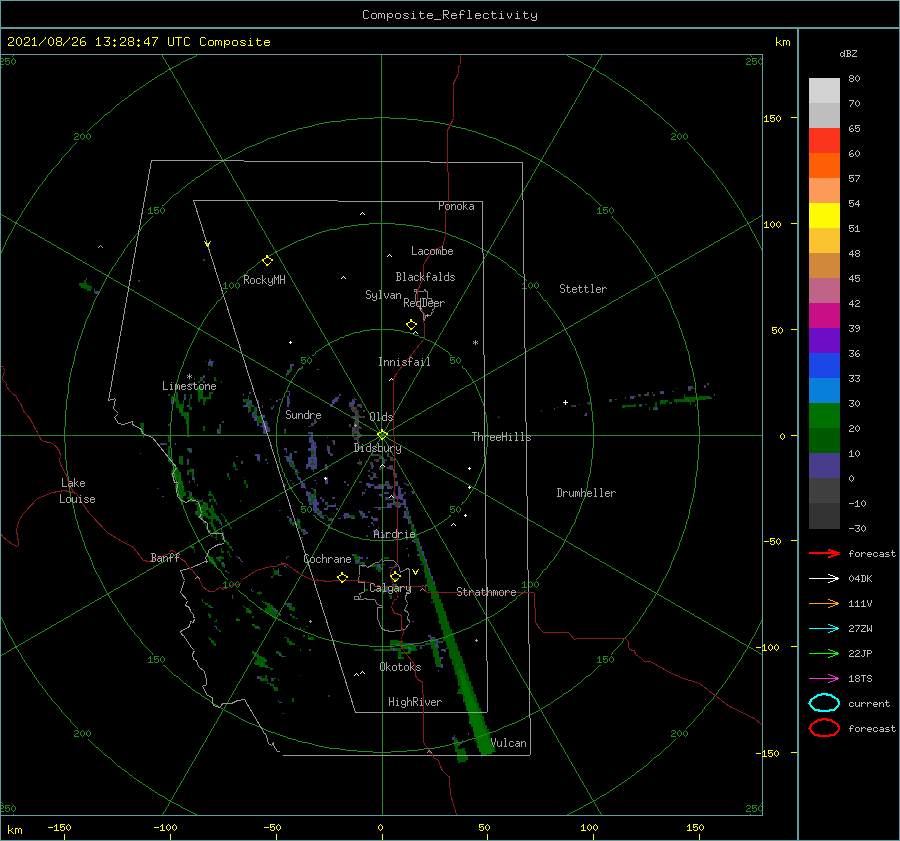Image resolution: width=900 pixels, height=841 pixels.
Task: Click the magenta 42–39 dBZ swatch
Action: click(824, 316)
